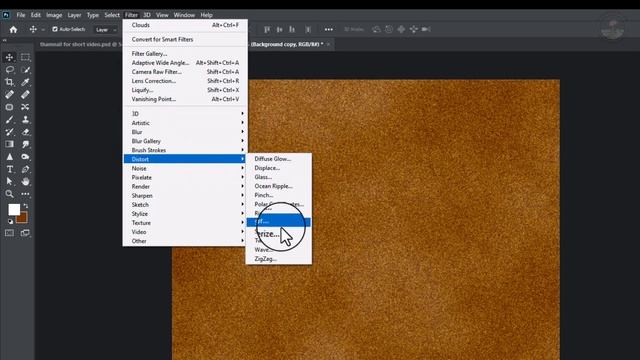
Task: Open the Edit menu
Action: coord(36,15)
